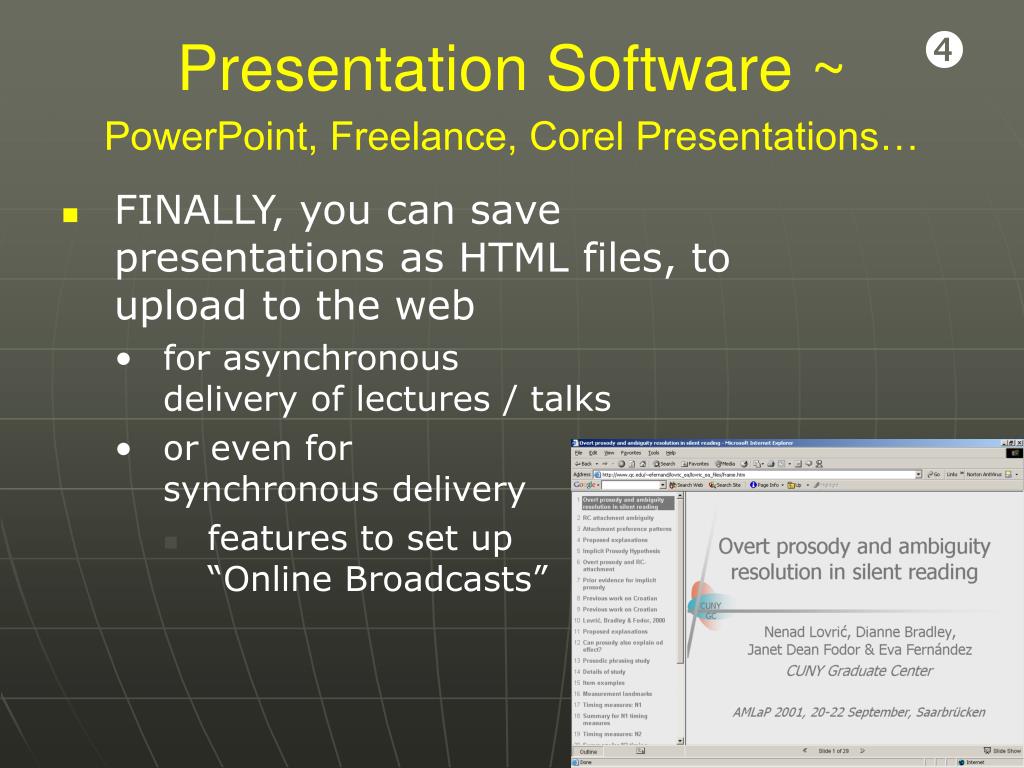Viewport: 1024px width, 768px height.
Task: Click the circled number 4 badge
Action: coord(944,50)
